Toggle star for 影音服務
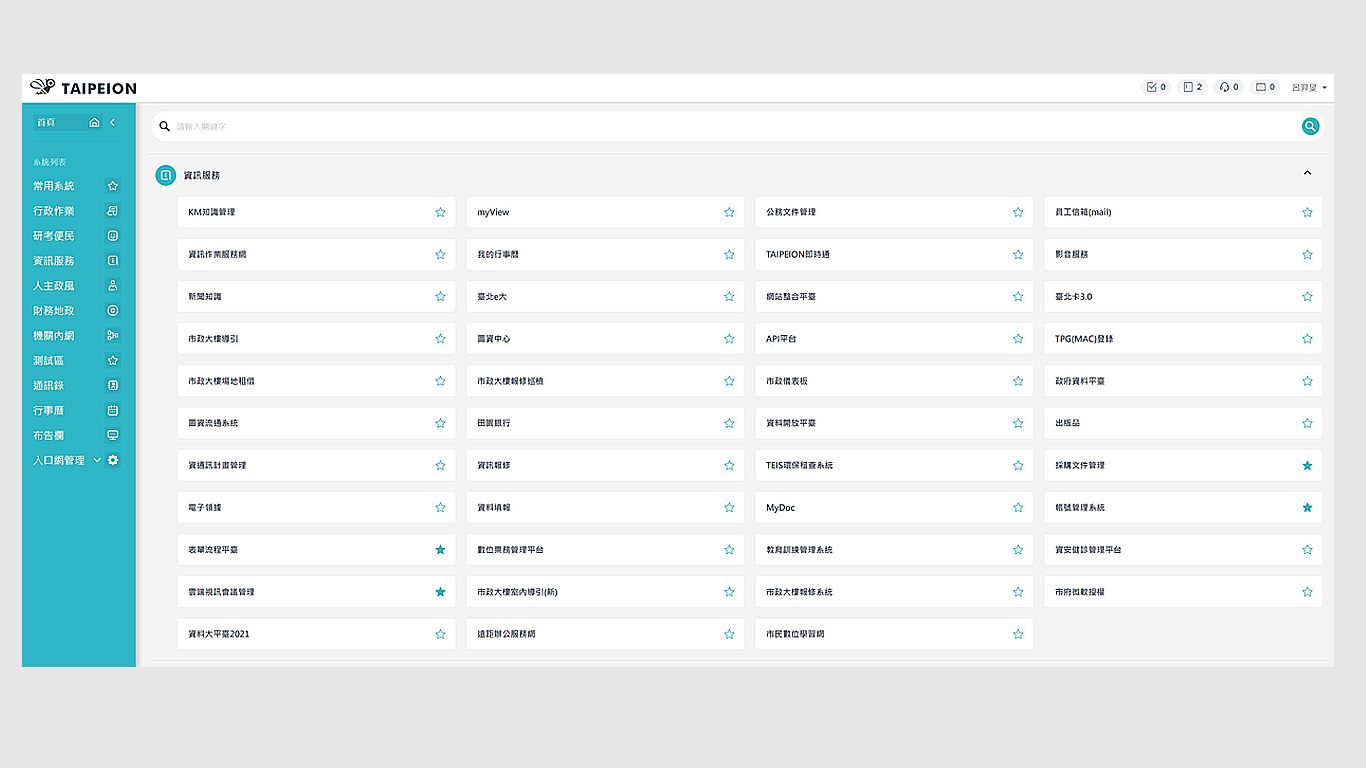The height and width of the screenshot is (768, 1366). click(1307, 254)
